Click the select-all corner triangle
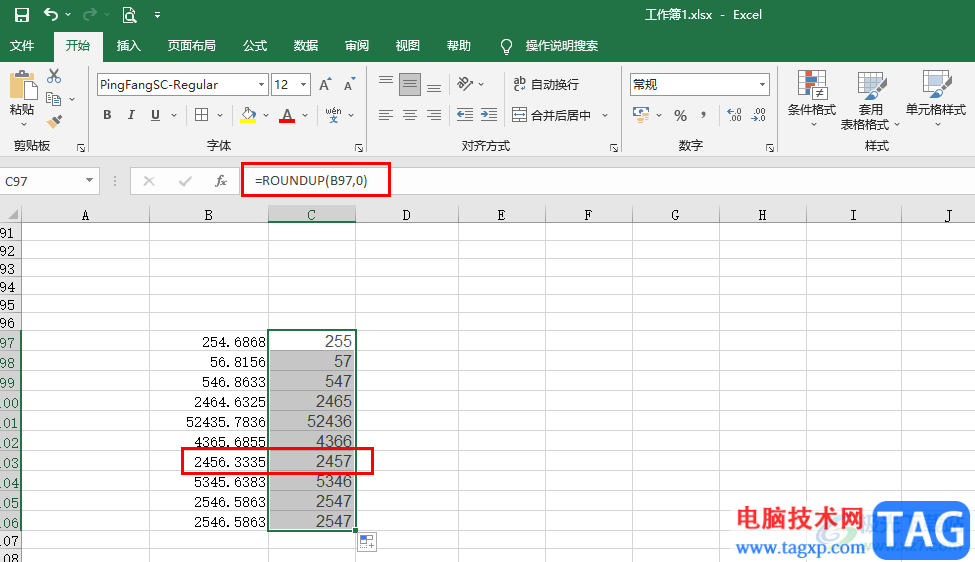Screen dimensions: 975x562 11,215
